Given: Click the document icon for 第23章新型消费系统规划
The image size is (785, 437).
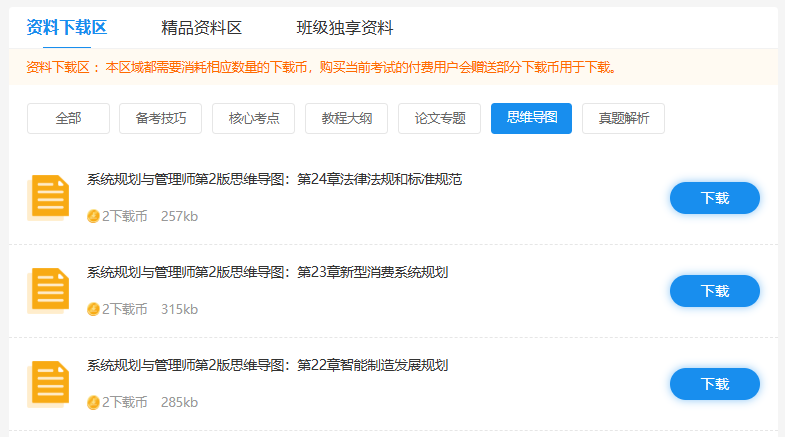Looking at the screenshot, I should pos(48,290).
